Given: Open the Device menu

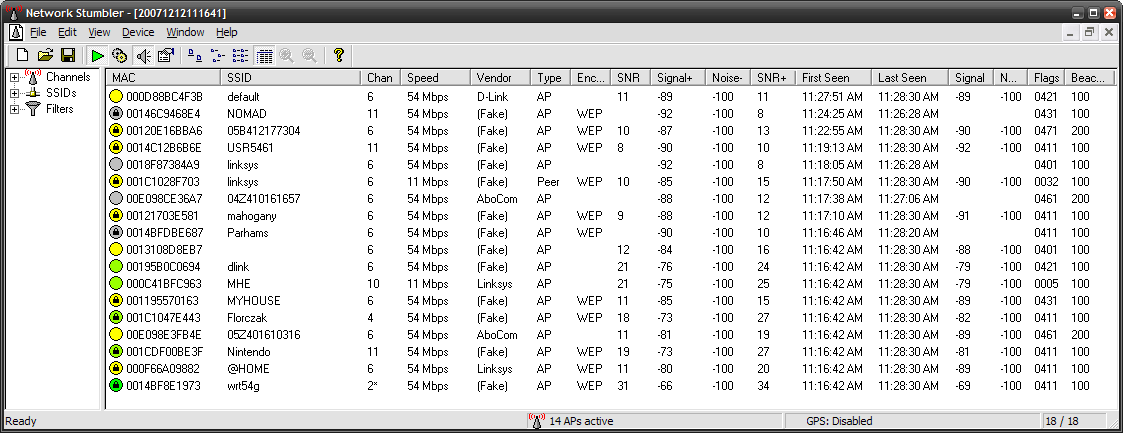Looking at the screenshot, I should coord(138,32).
